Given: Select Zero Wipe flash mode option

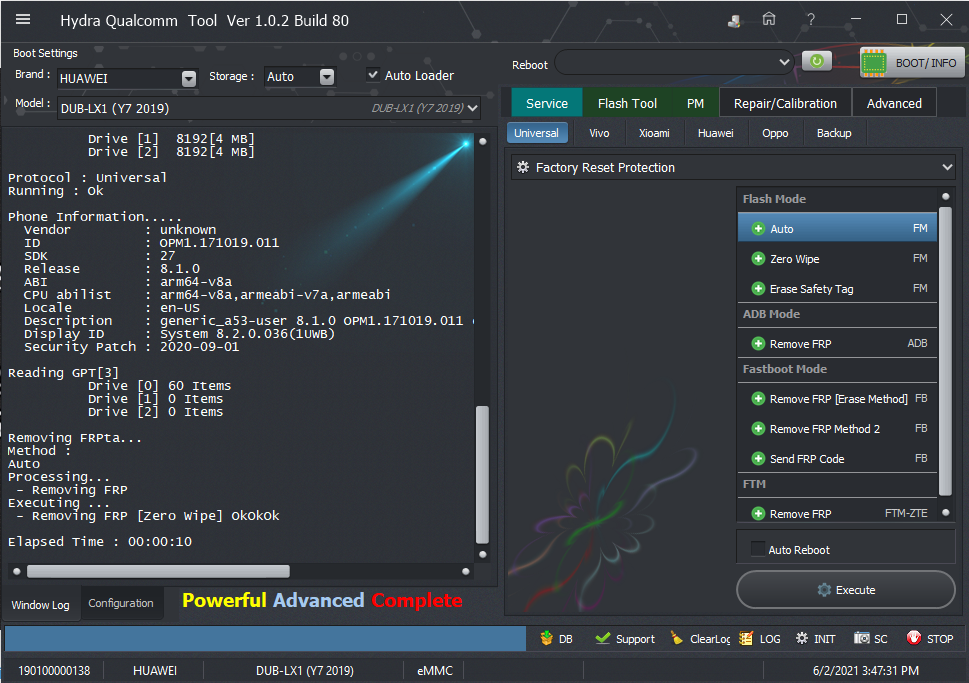Looking at the screenshot, I should (837, 258).
